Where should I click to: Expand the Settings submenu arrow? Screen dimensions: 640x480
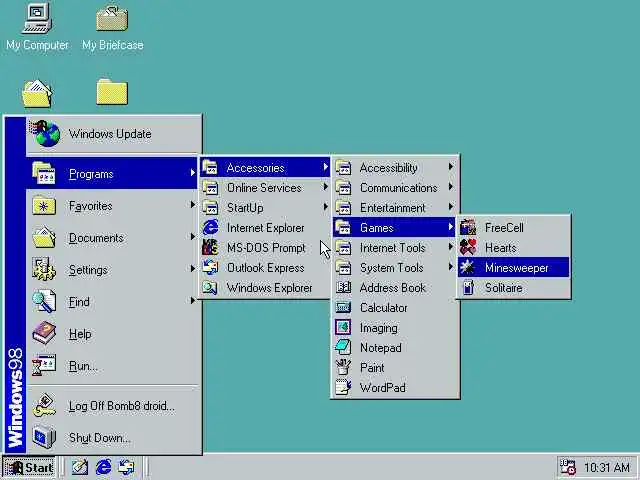192,268
